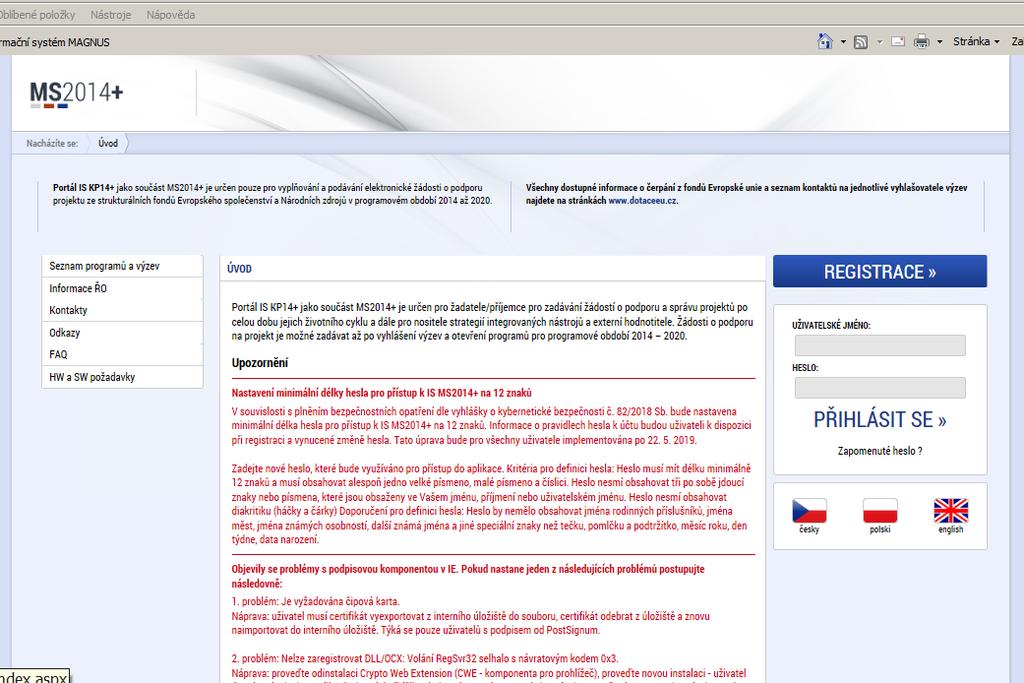The height and width of the screenshot is (683, 1024).
Task: Open Seznam programů a výzev sidebar item
Action: [122, 266]
